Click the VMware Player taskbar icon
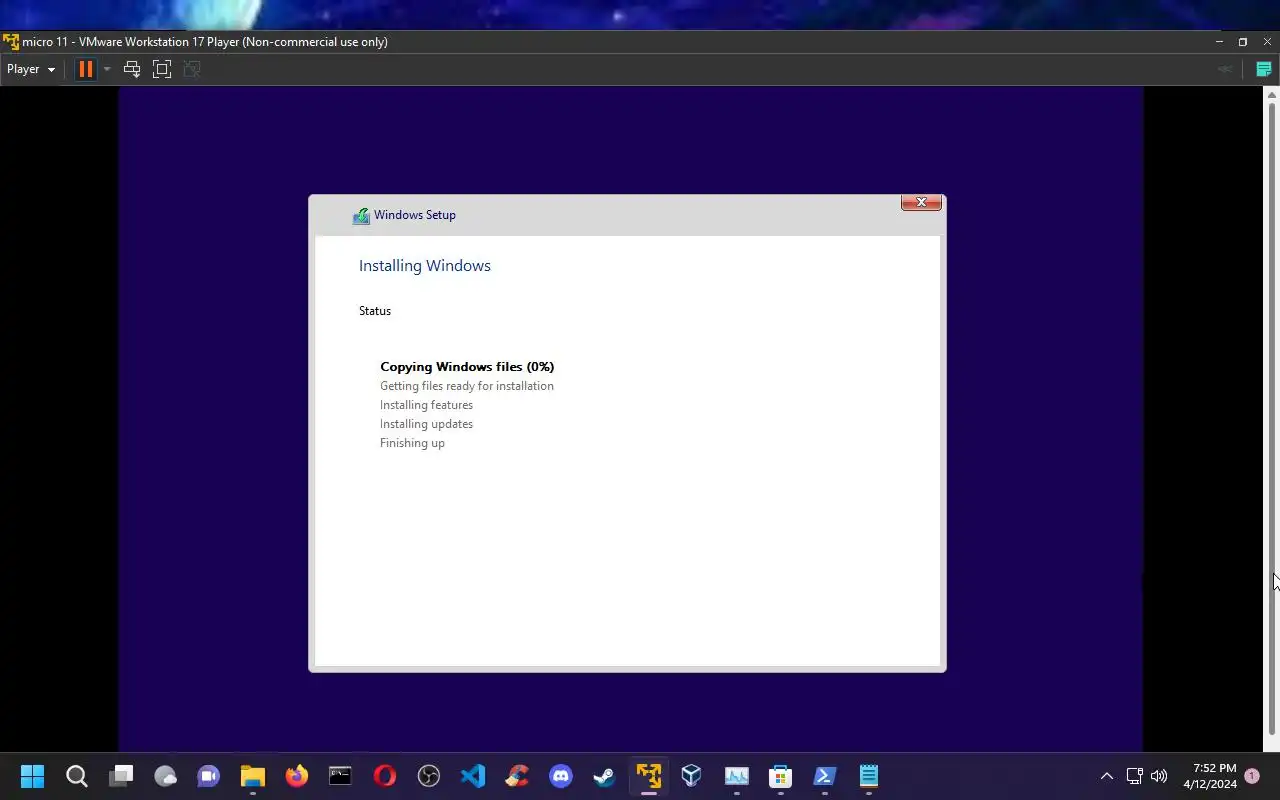This screenshot has width=1280, height=800. [x=648, y=776]
